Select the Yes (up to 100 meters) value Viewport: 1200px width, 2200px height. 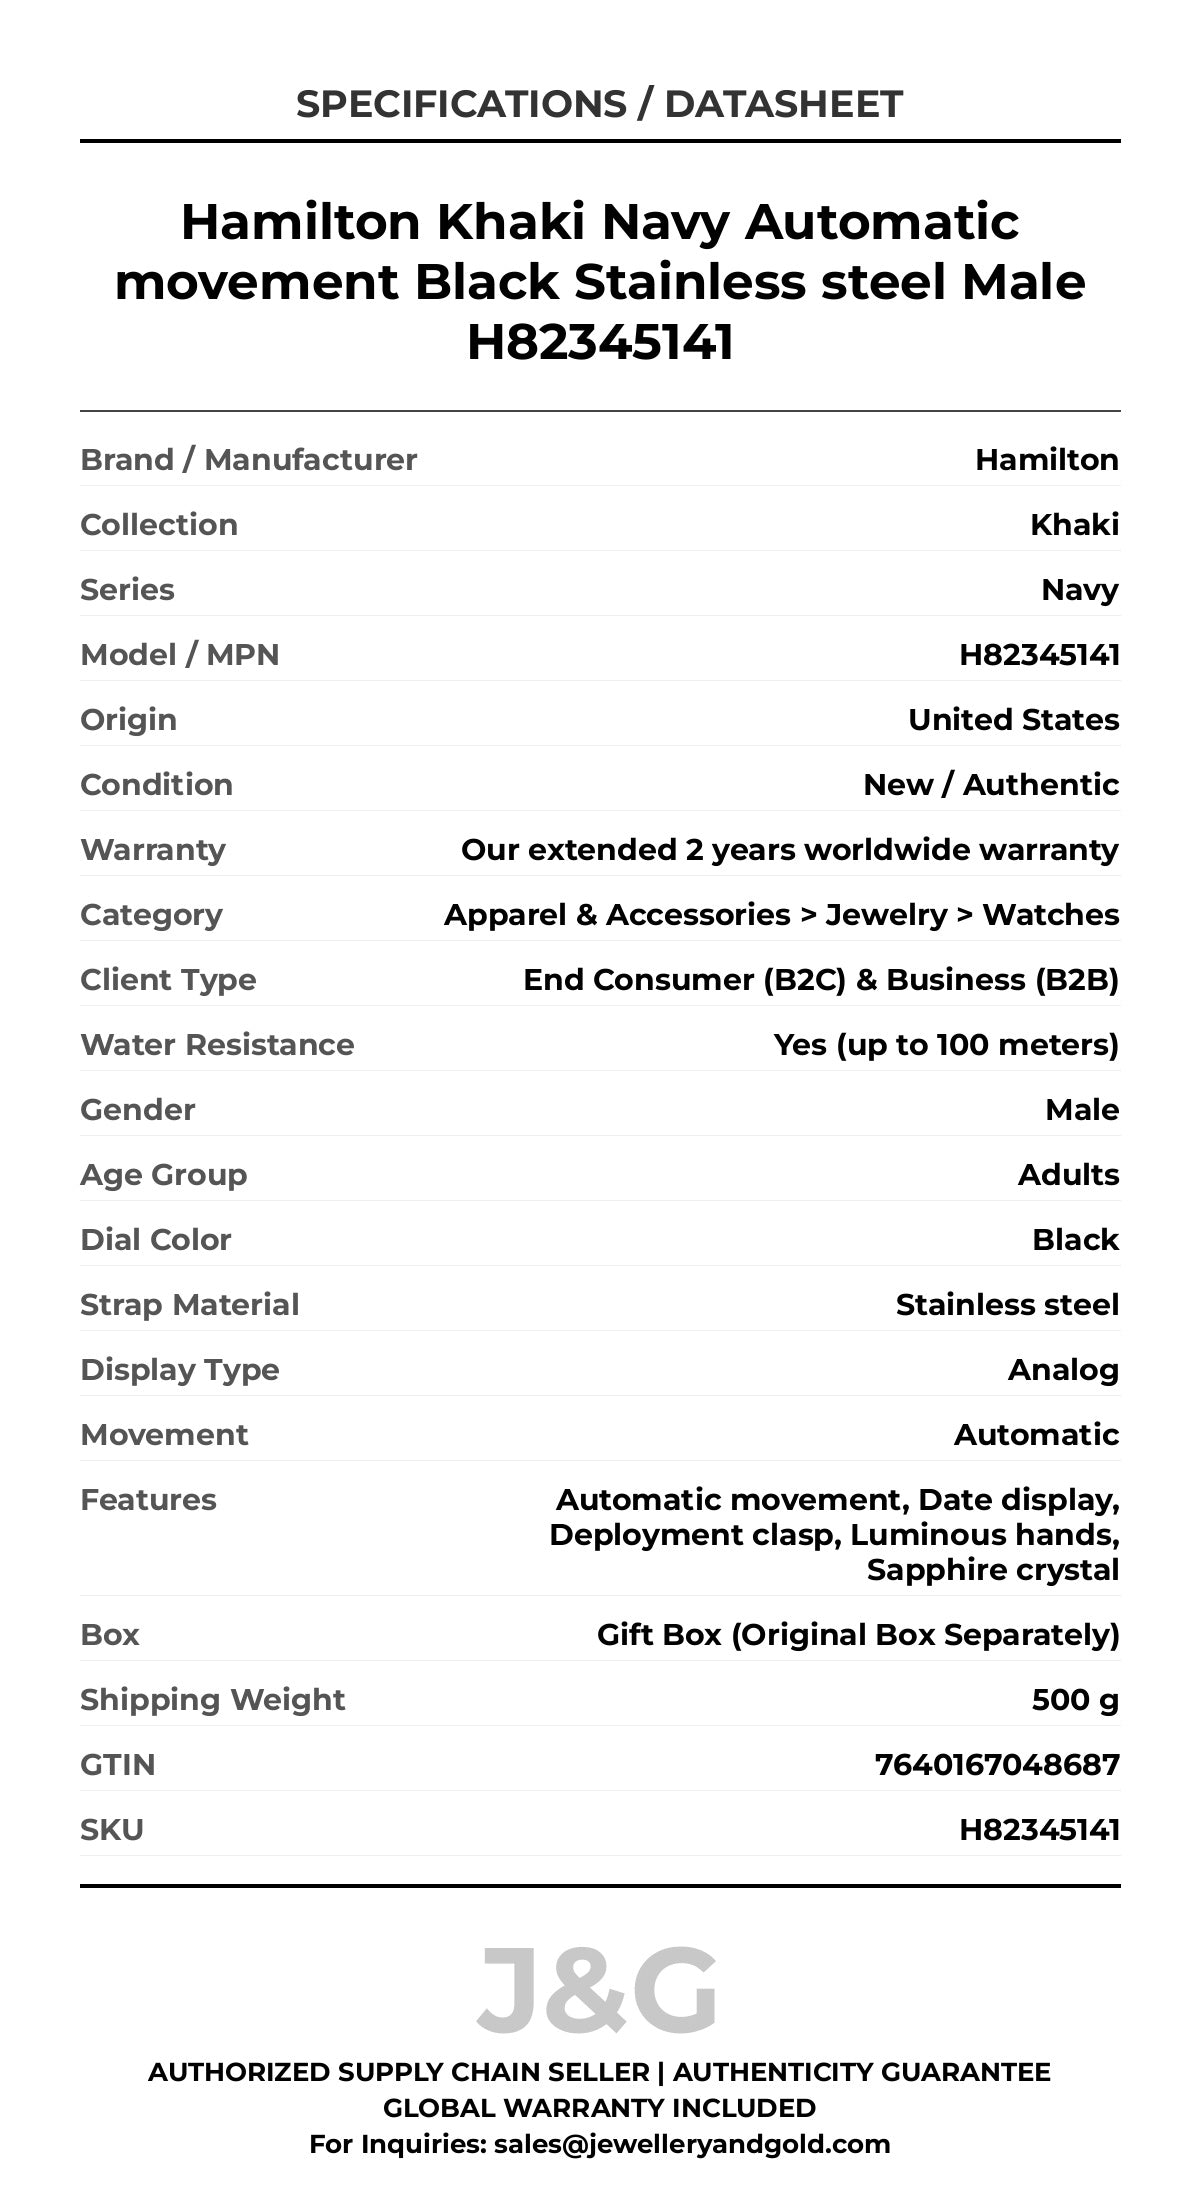(x=946, y=1044)
